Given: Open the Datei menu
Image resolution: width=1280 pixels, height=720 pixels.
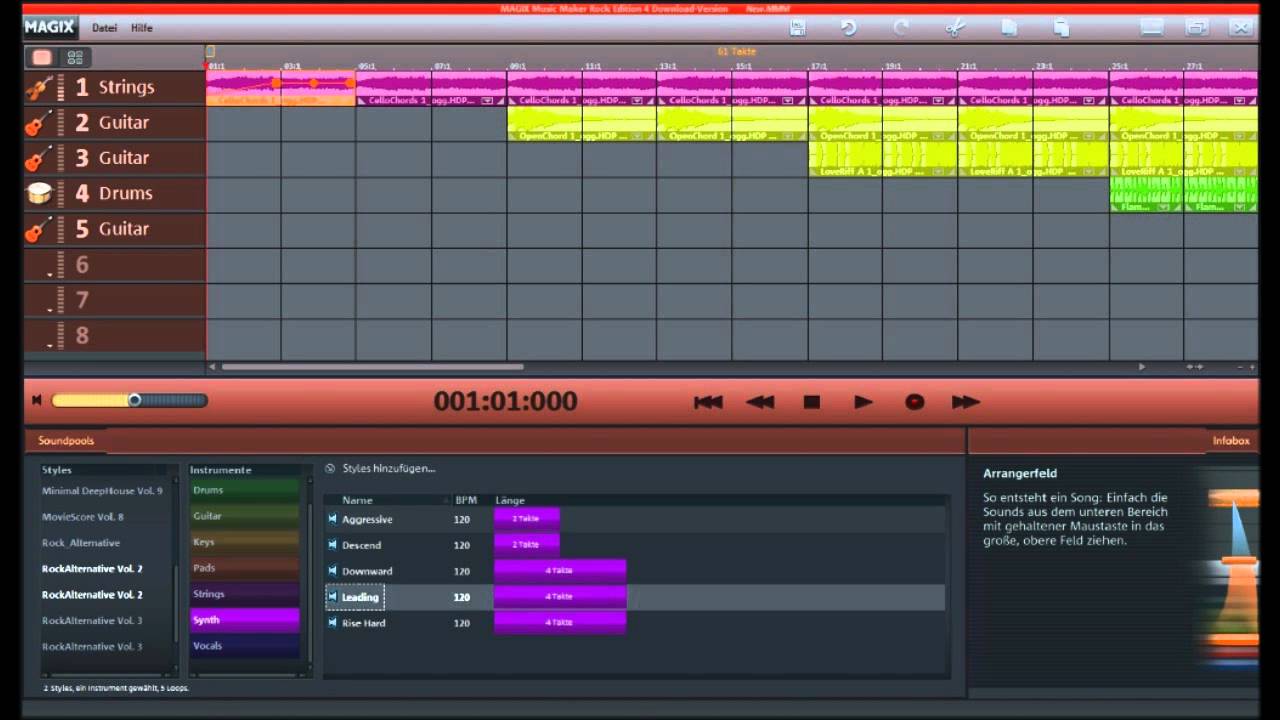Looking at the screenshot, I should click(102, 28).
